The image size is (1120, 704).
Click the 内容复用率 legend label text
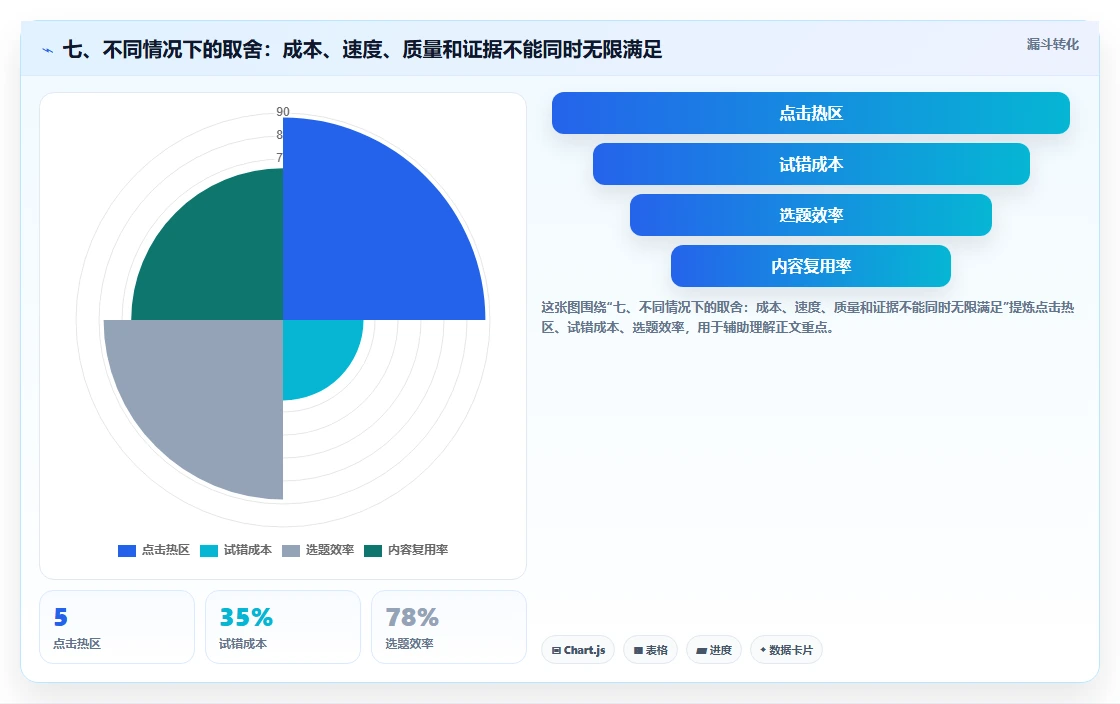(x=418, y=550)
